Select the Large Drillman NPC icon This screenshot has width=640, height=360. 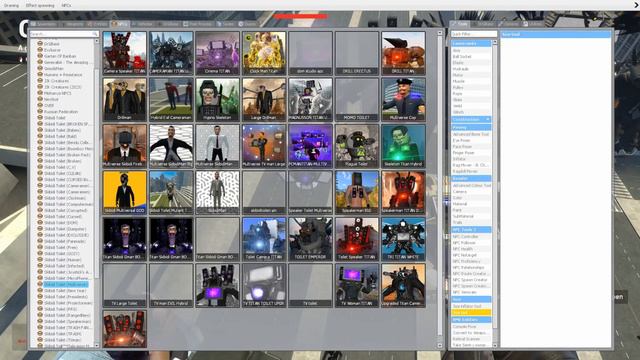click(264, 100)
